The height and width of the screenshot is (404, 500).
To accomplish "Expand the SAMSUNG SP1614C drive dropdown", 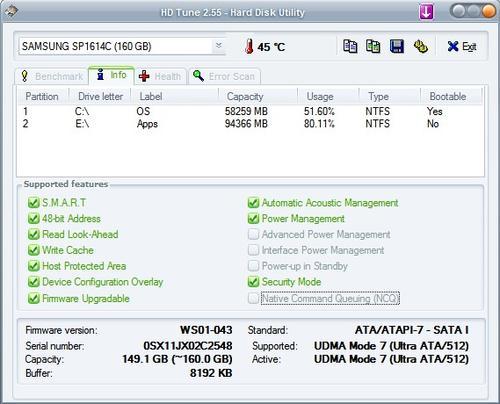I will tap(219, 46).
